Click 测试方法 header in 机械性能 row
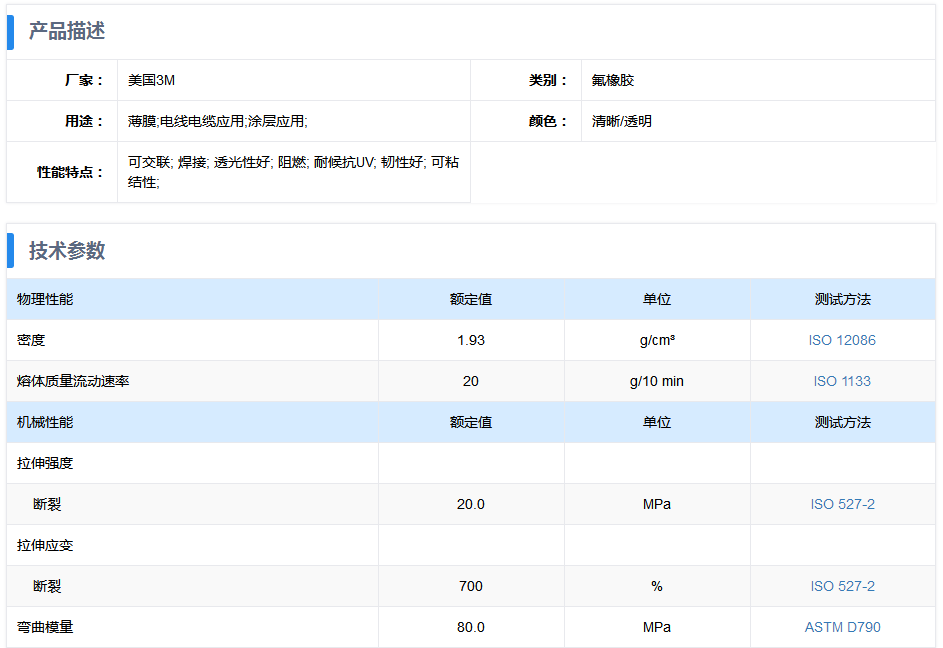This screenshot has height=648, width=943. pos(842,422)
